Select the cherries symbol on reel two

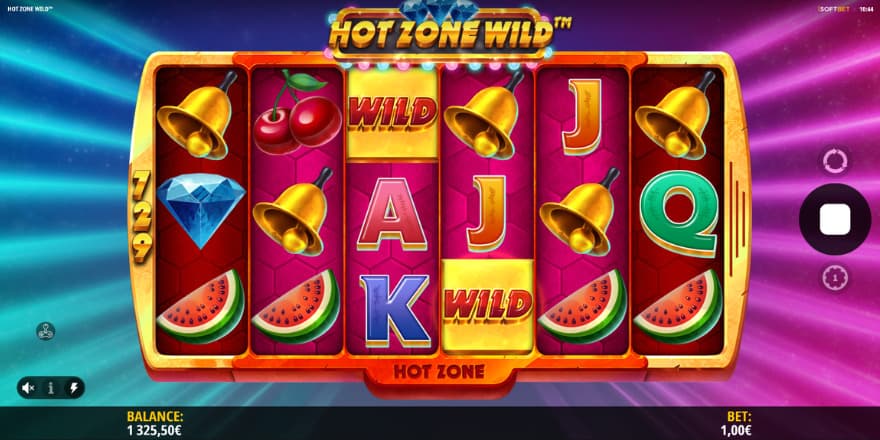(296, 113)
